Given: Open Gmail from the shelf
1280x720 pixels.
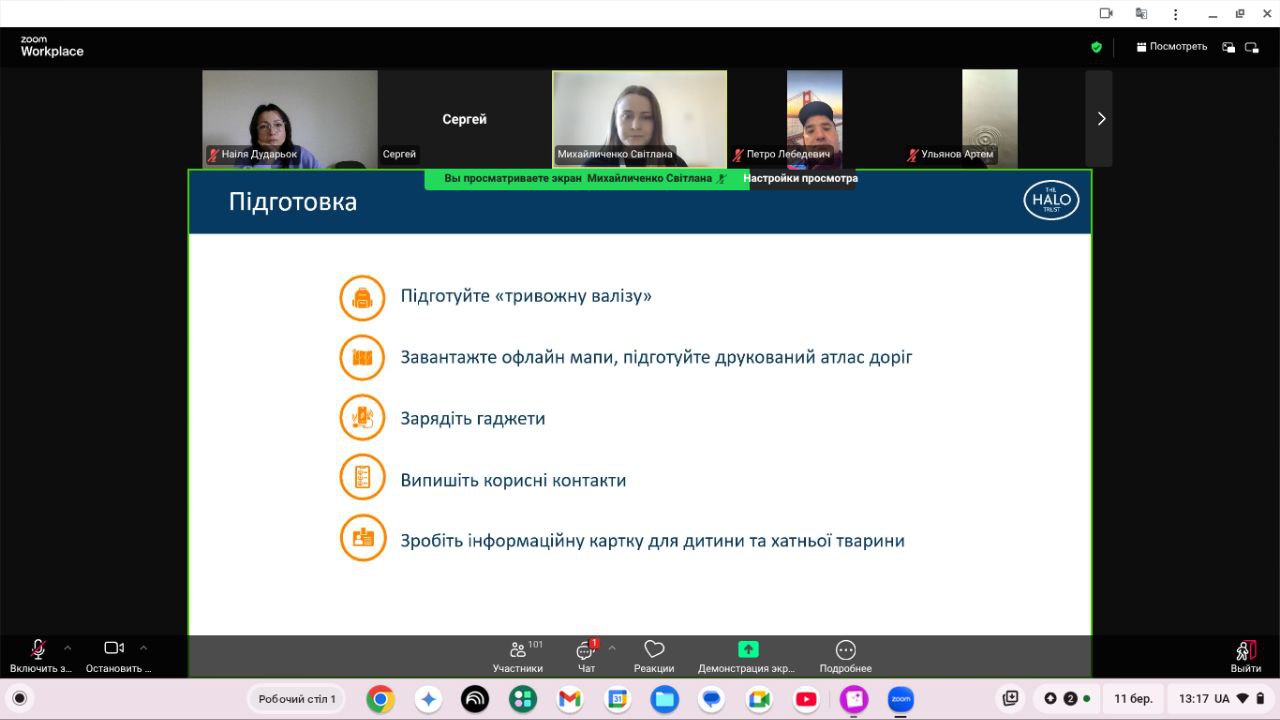Looking at the screenshot, I should [x=569, y=699].
